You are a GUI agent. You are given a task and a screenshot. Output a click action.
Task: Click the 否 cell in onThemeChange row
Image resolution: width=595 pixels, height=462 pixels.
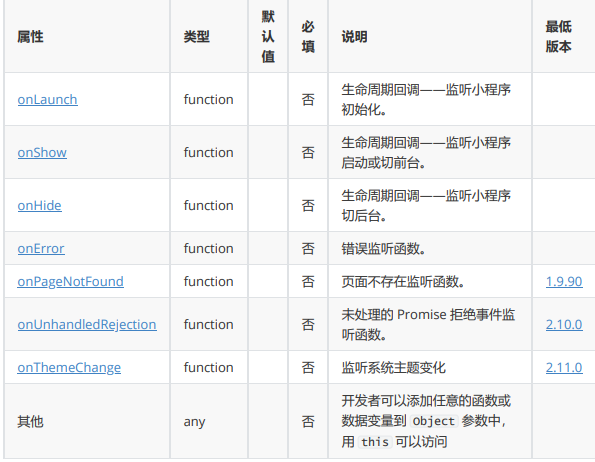(x=308, y=368)
